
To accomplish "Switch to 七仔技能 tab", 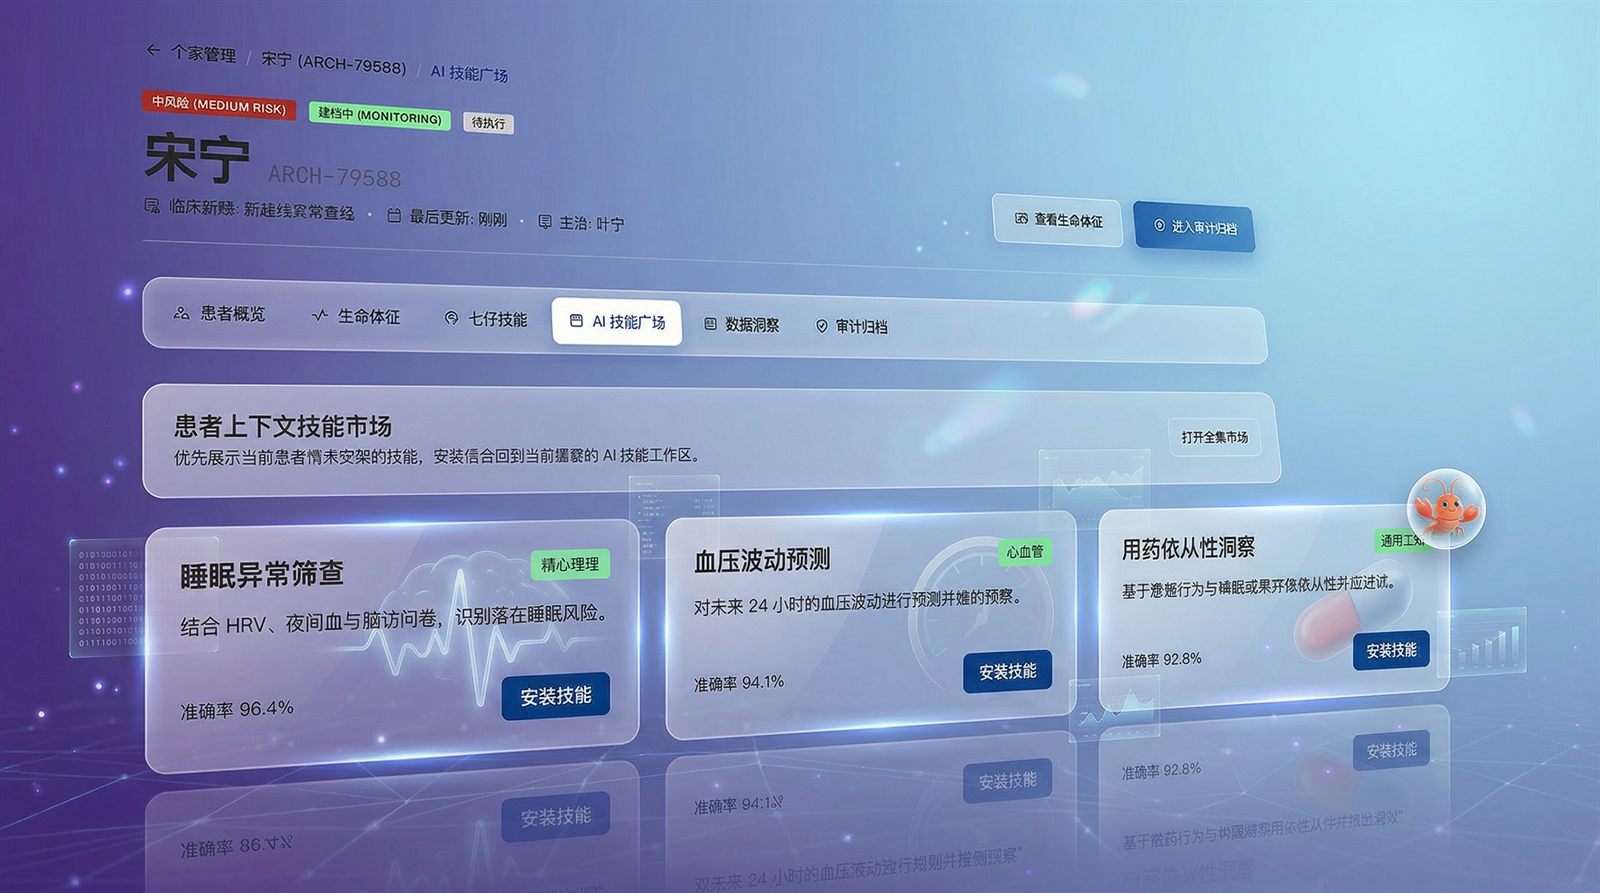I will [x=485, y=319].
